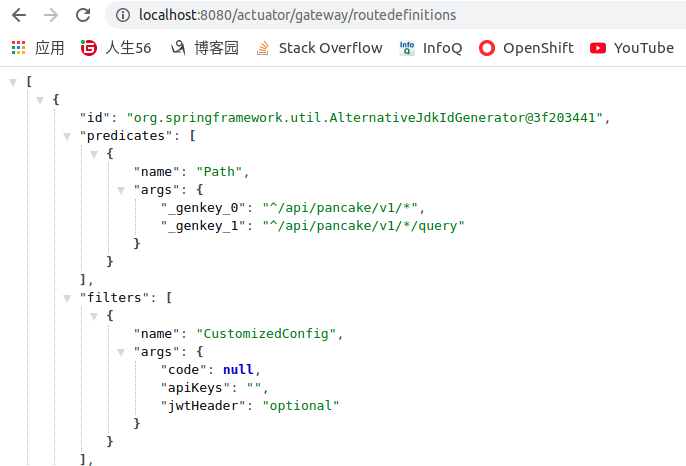Collapse the CustomizedConfig filter object

(94, 316)
